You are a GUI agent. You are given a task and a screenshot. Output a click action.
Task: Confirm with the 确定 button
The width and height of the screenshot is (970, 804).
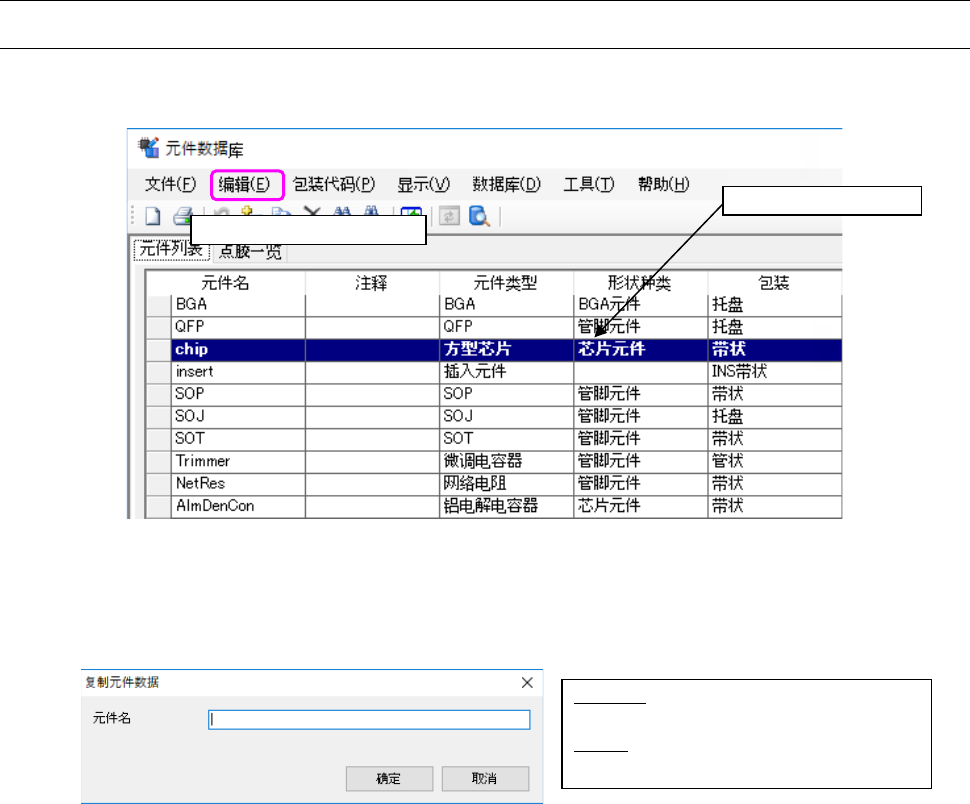389,779
